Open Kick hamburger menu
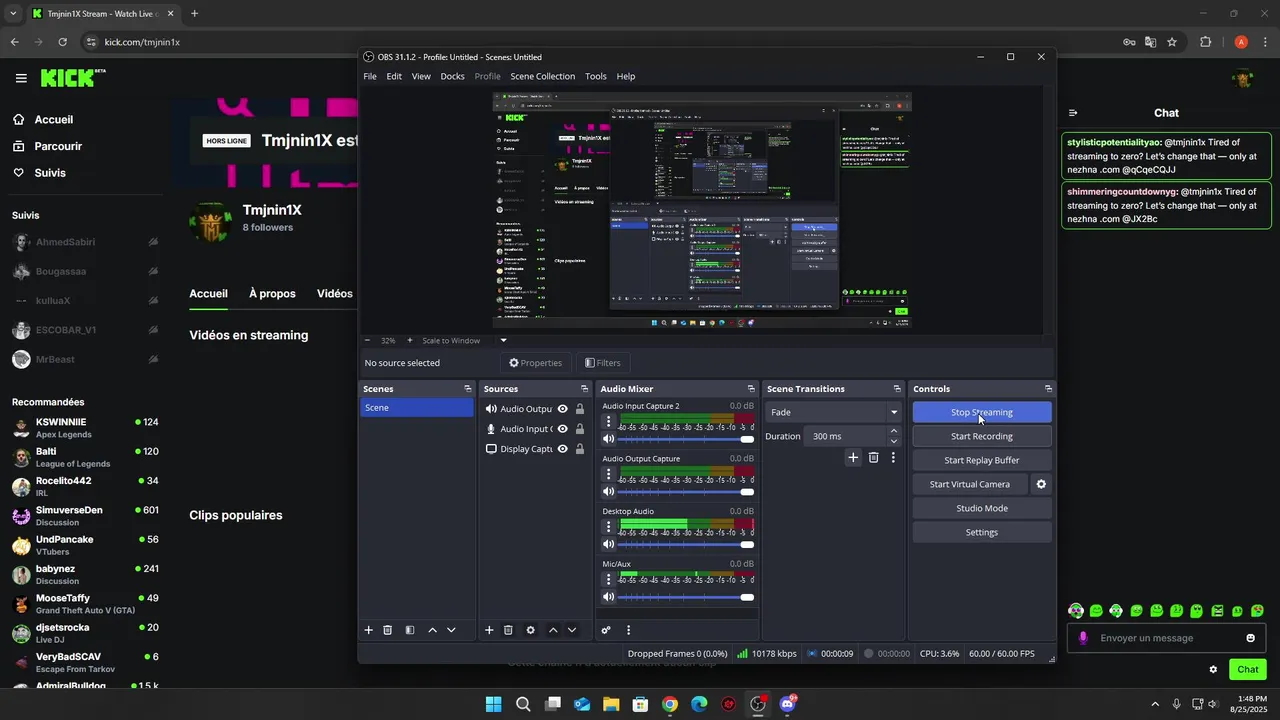Image resolution: width=1280 pixels, height=720 pixels. pos(21,78)
